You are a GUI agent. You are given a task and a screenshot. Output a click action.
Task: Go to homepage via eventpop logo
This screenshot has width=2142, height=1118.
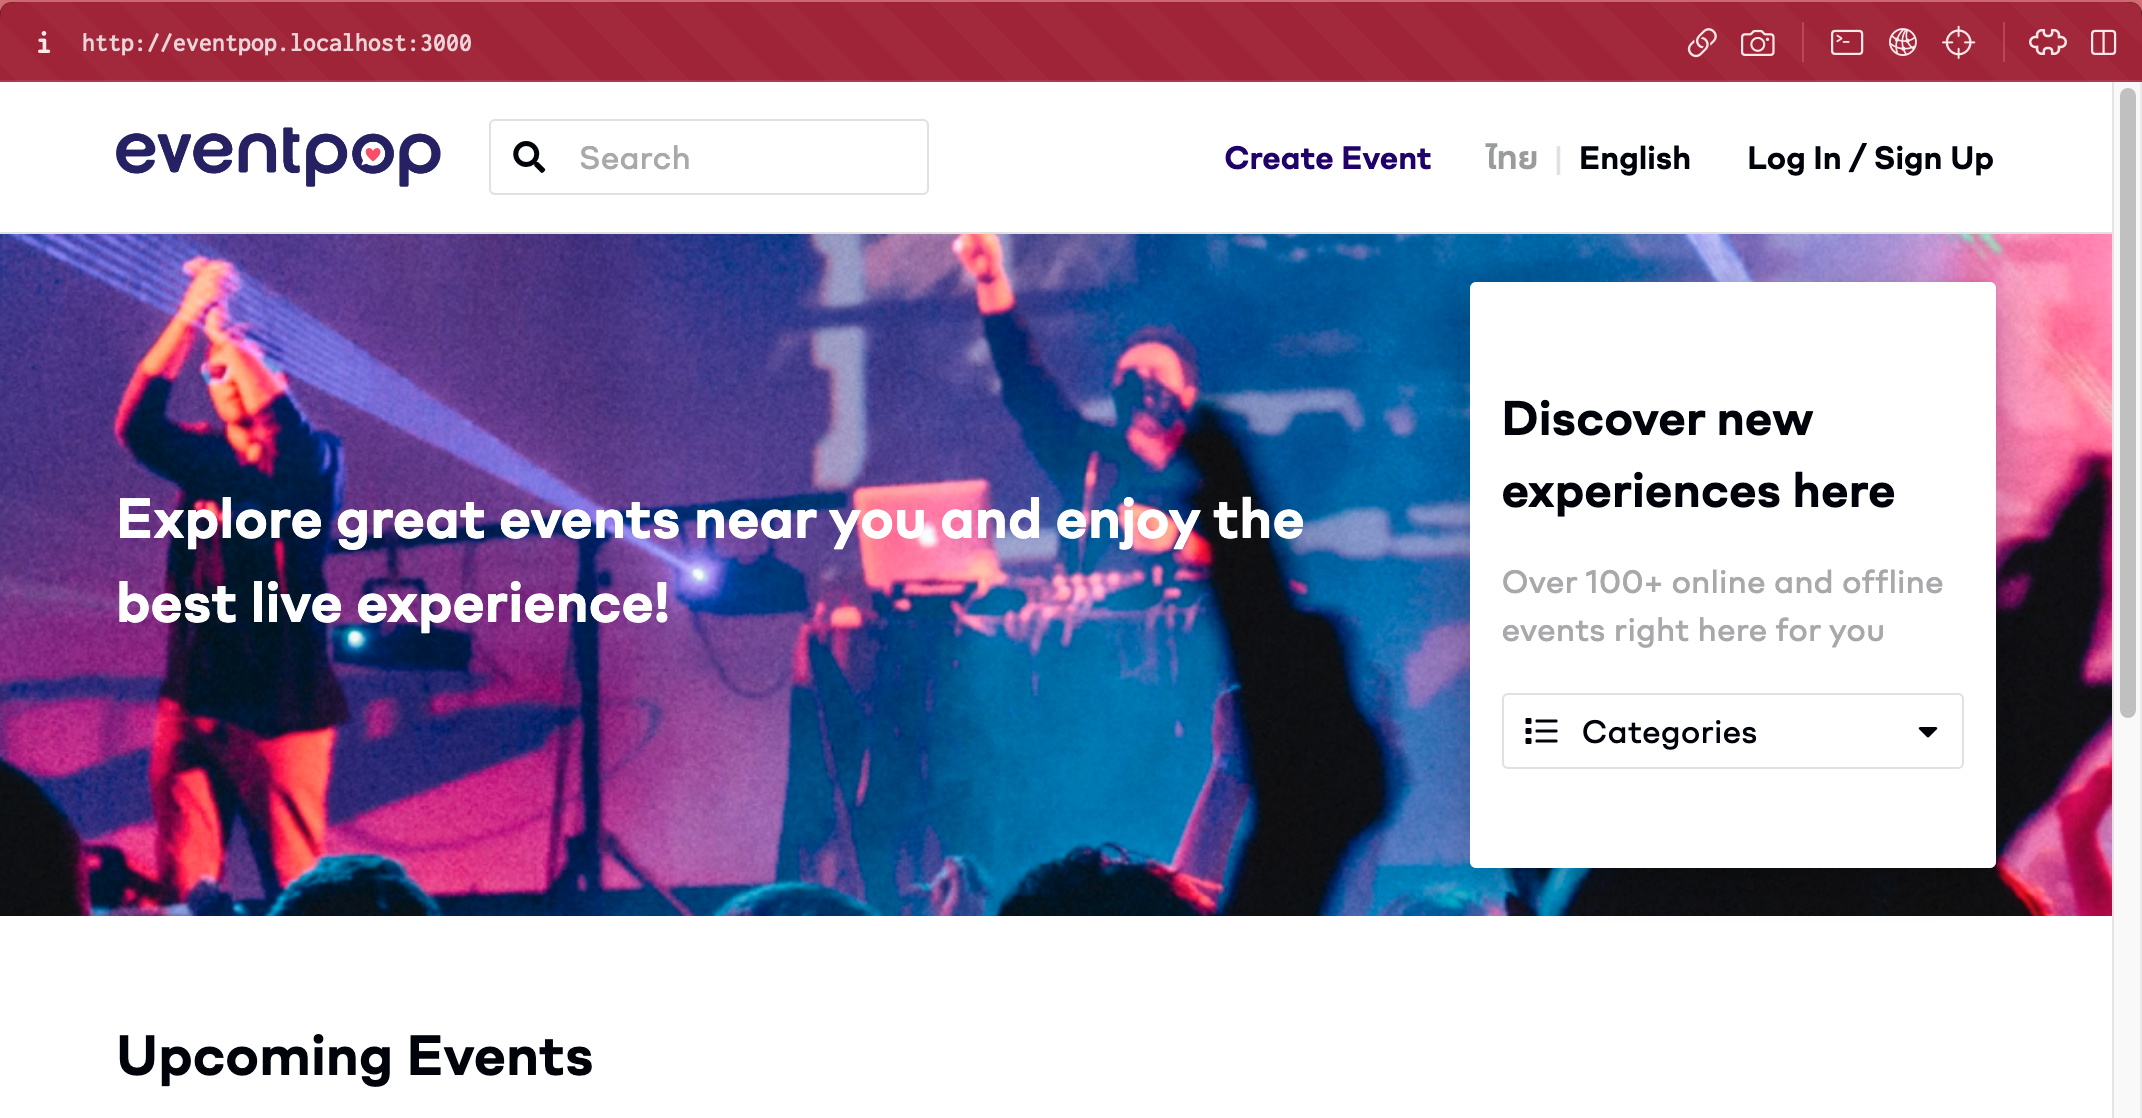278,156
